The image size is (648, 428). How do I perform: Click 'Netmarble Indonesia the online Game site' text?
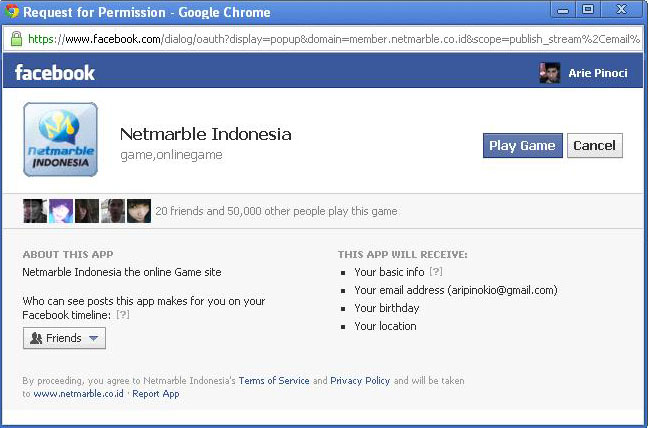(122, 272)
